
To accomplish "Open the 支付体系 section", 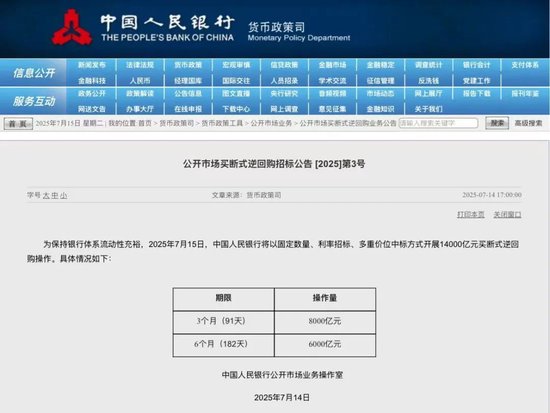I will tap(525, 65).
